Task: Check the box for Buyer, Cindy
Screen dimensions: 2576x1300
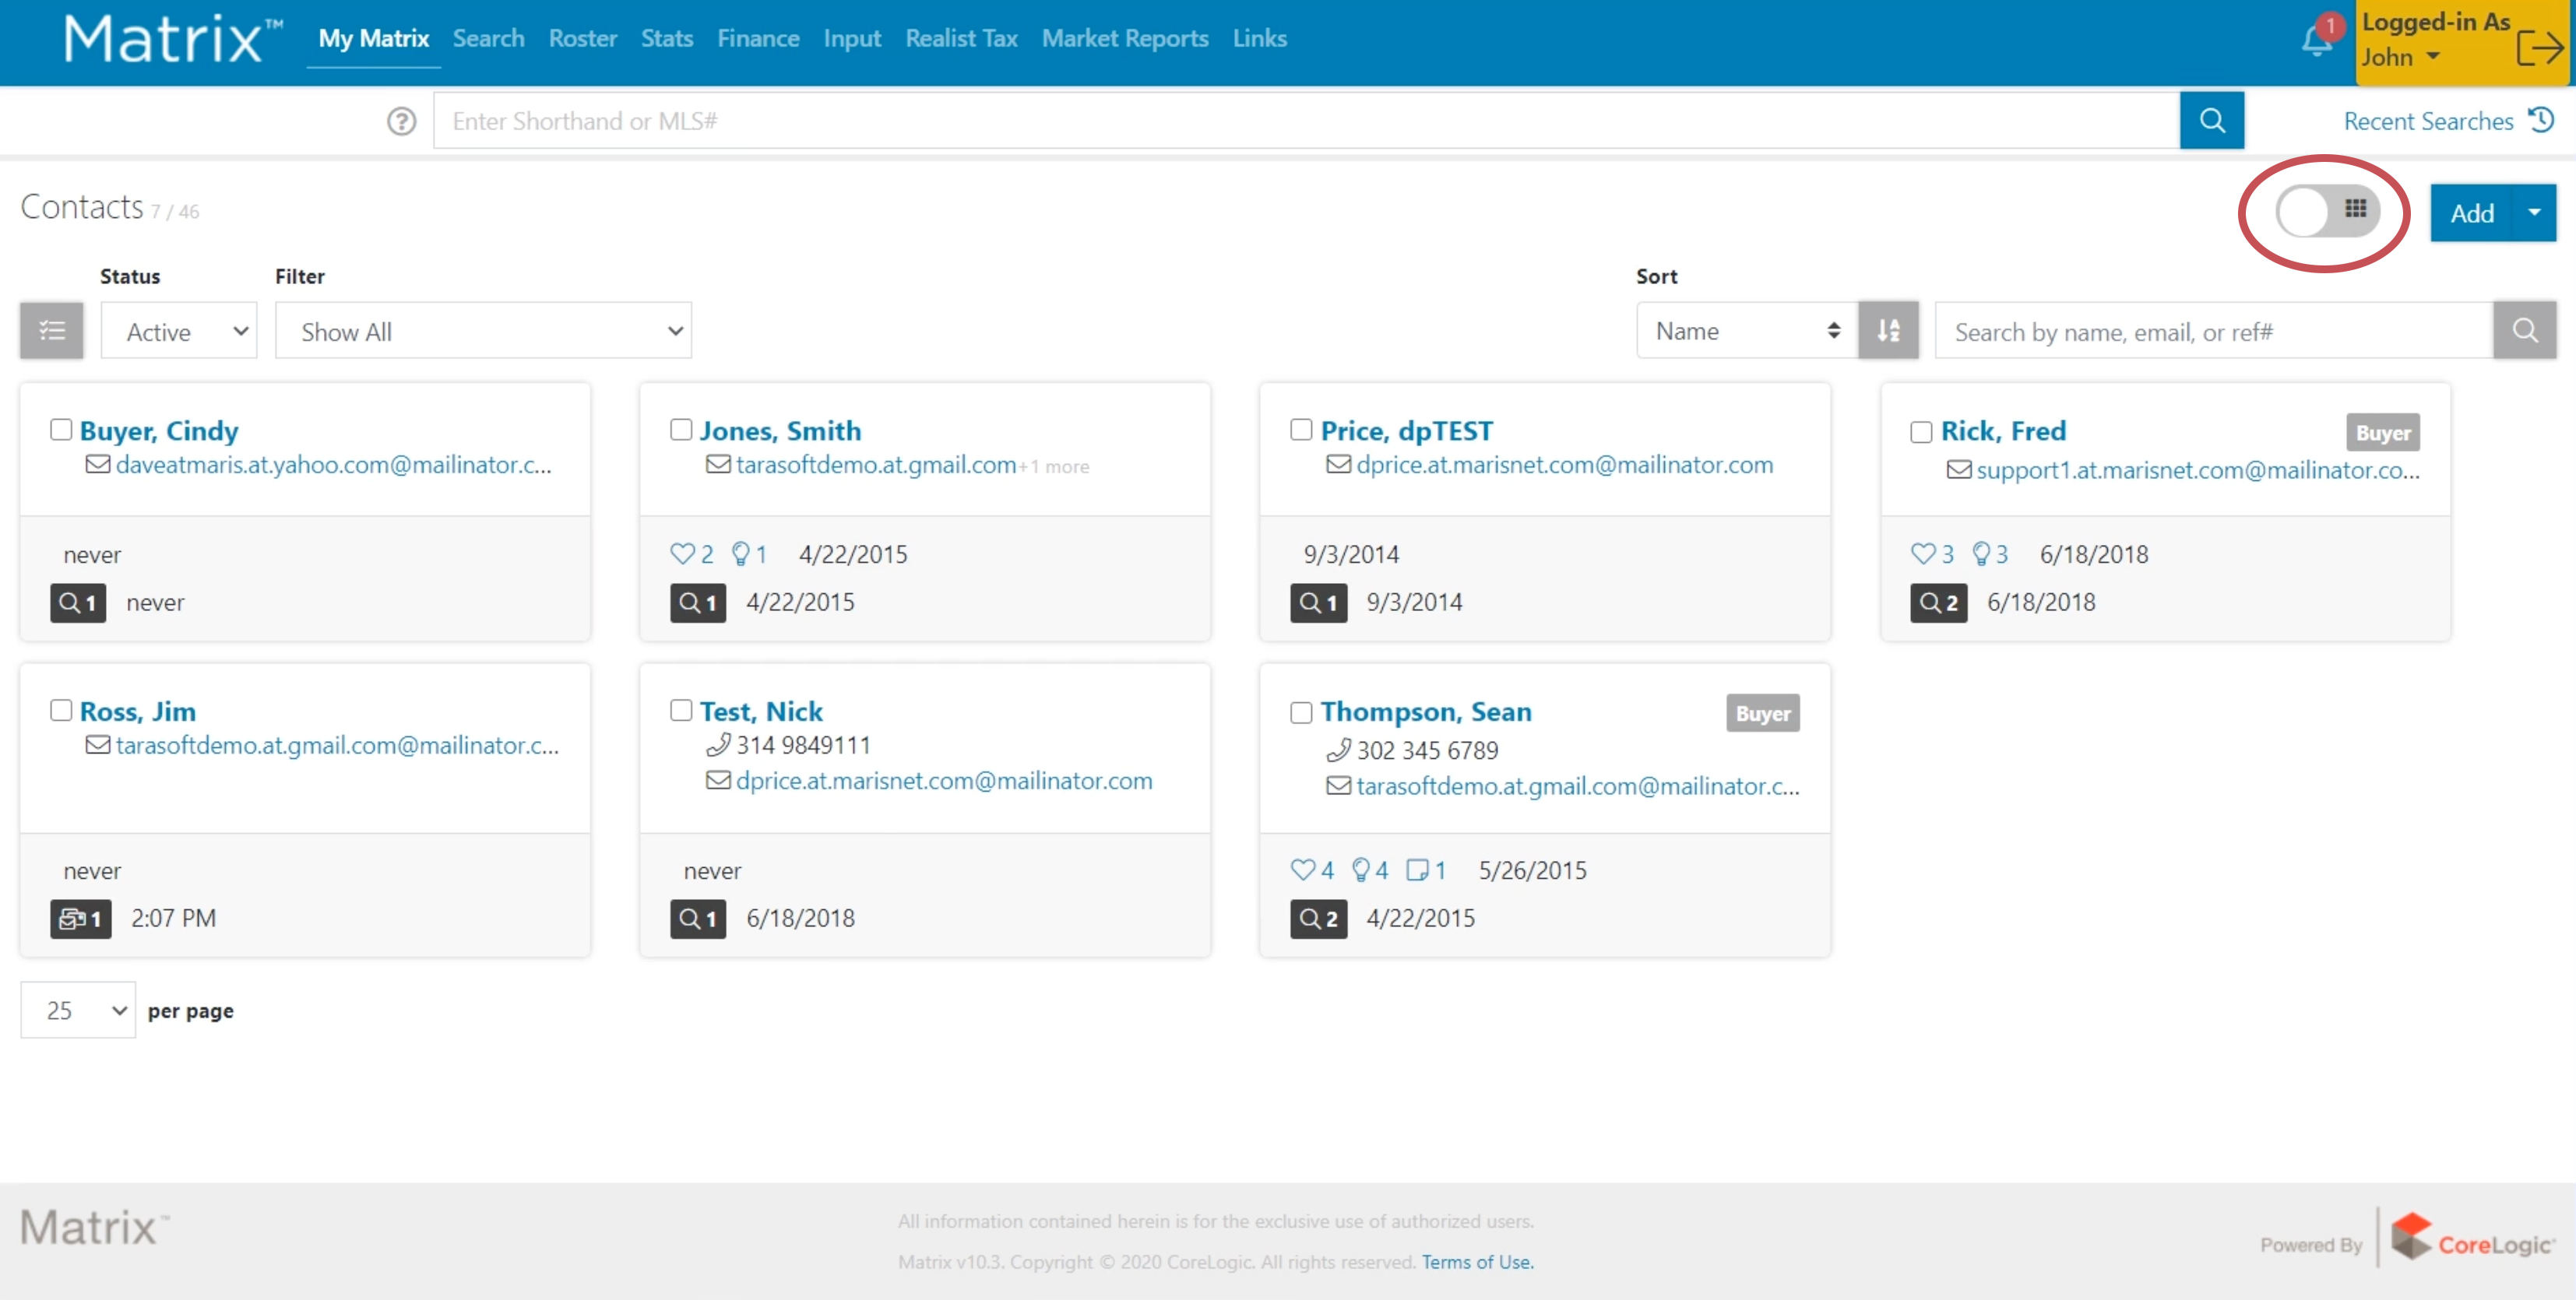Action: (61, 430)
